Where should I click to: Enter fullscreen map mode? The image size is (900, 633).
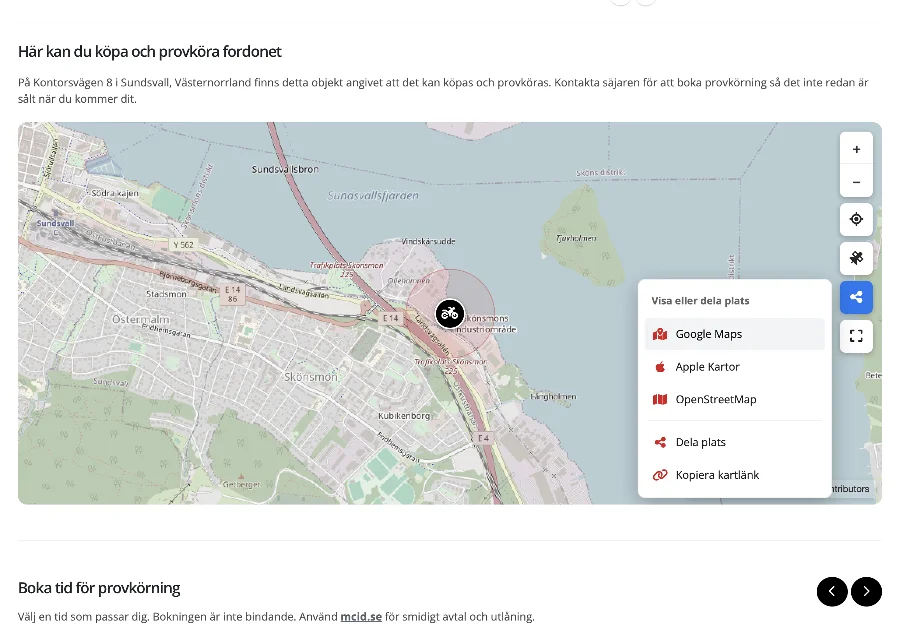tap(856, 336)
